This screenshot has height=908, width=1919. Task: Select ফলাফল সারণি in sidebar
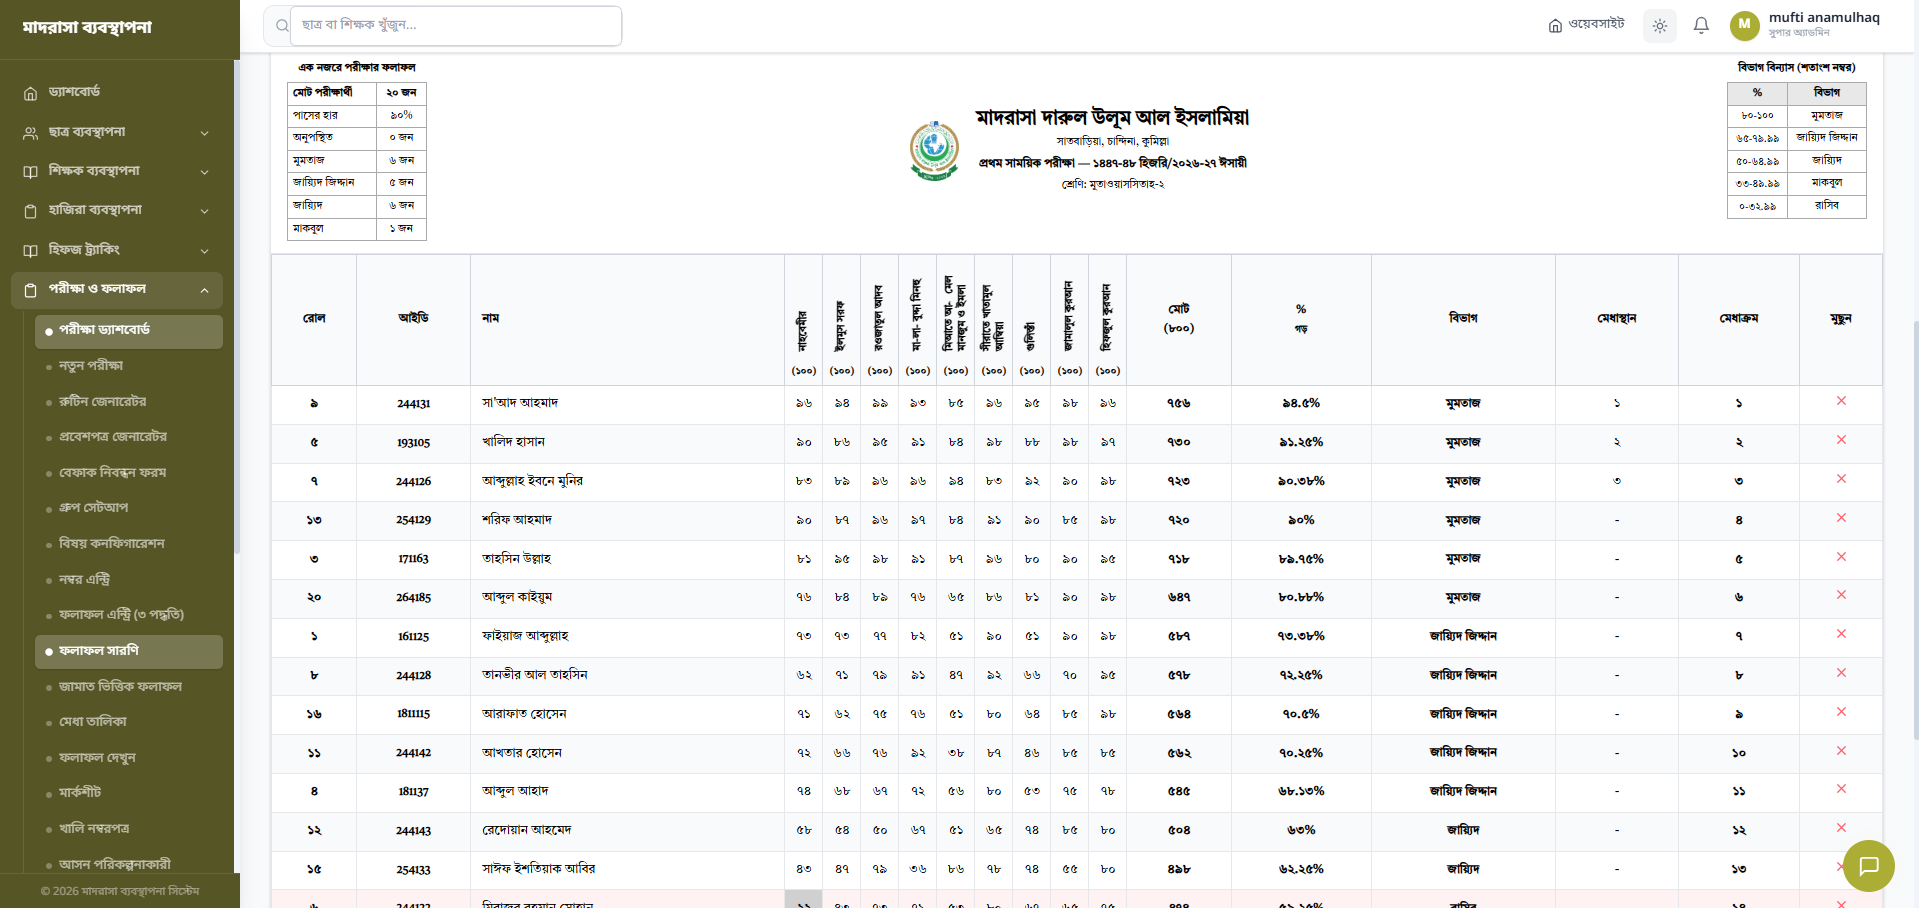[129, 651]
